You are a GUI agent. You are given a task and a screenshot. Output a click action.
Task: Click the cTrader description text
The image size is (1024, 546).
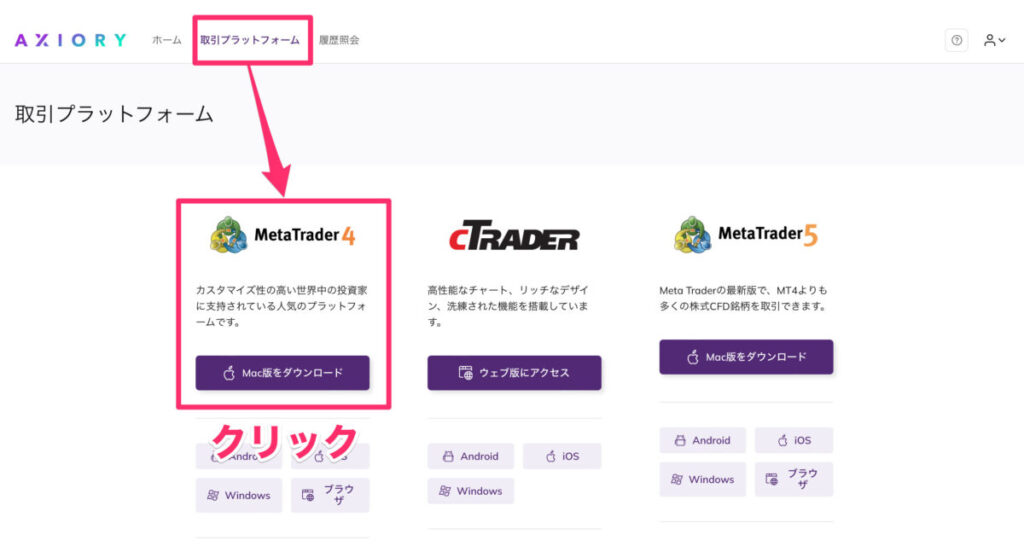[508, 306]
